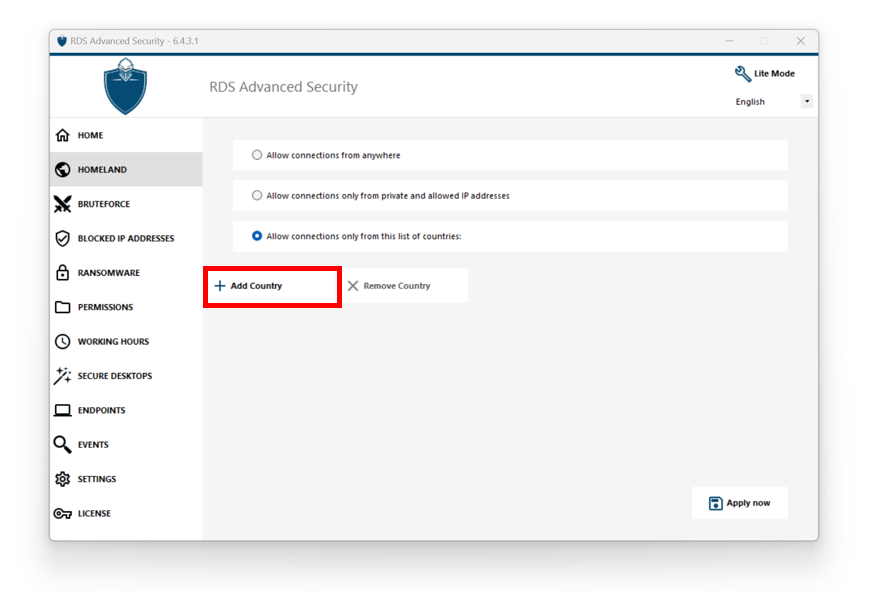Switch to Lite Mode via its label
The width and height of the screenshot is (872, 592).
(x=774, y=73)
